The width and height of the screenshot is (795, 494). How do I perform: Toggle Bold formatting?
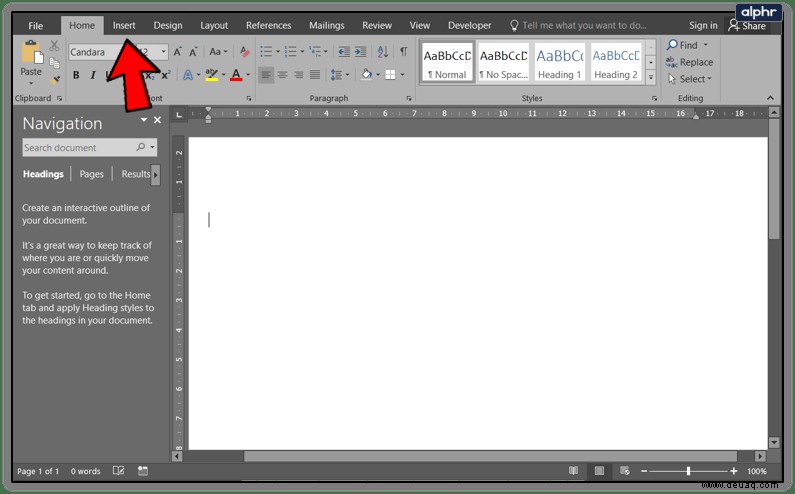(x=76, y=75)
